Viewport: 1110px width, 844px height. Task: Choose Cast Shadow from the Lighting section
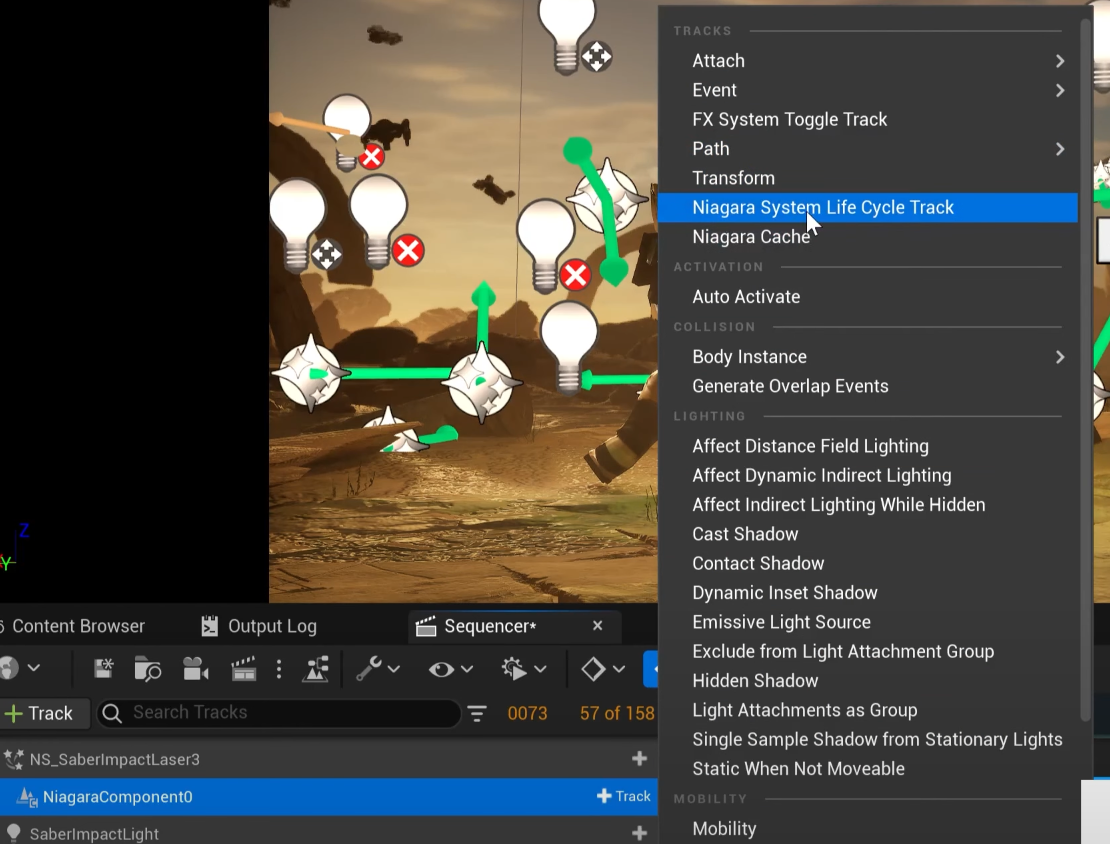pyautogui.click(x=745, y=534)
